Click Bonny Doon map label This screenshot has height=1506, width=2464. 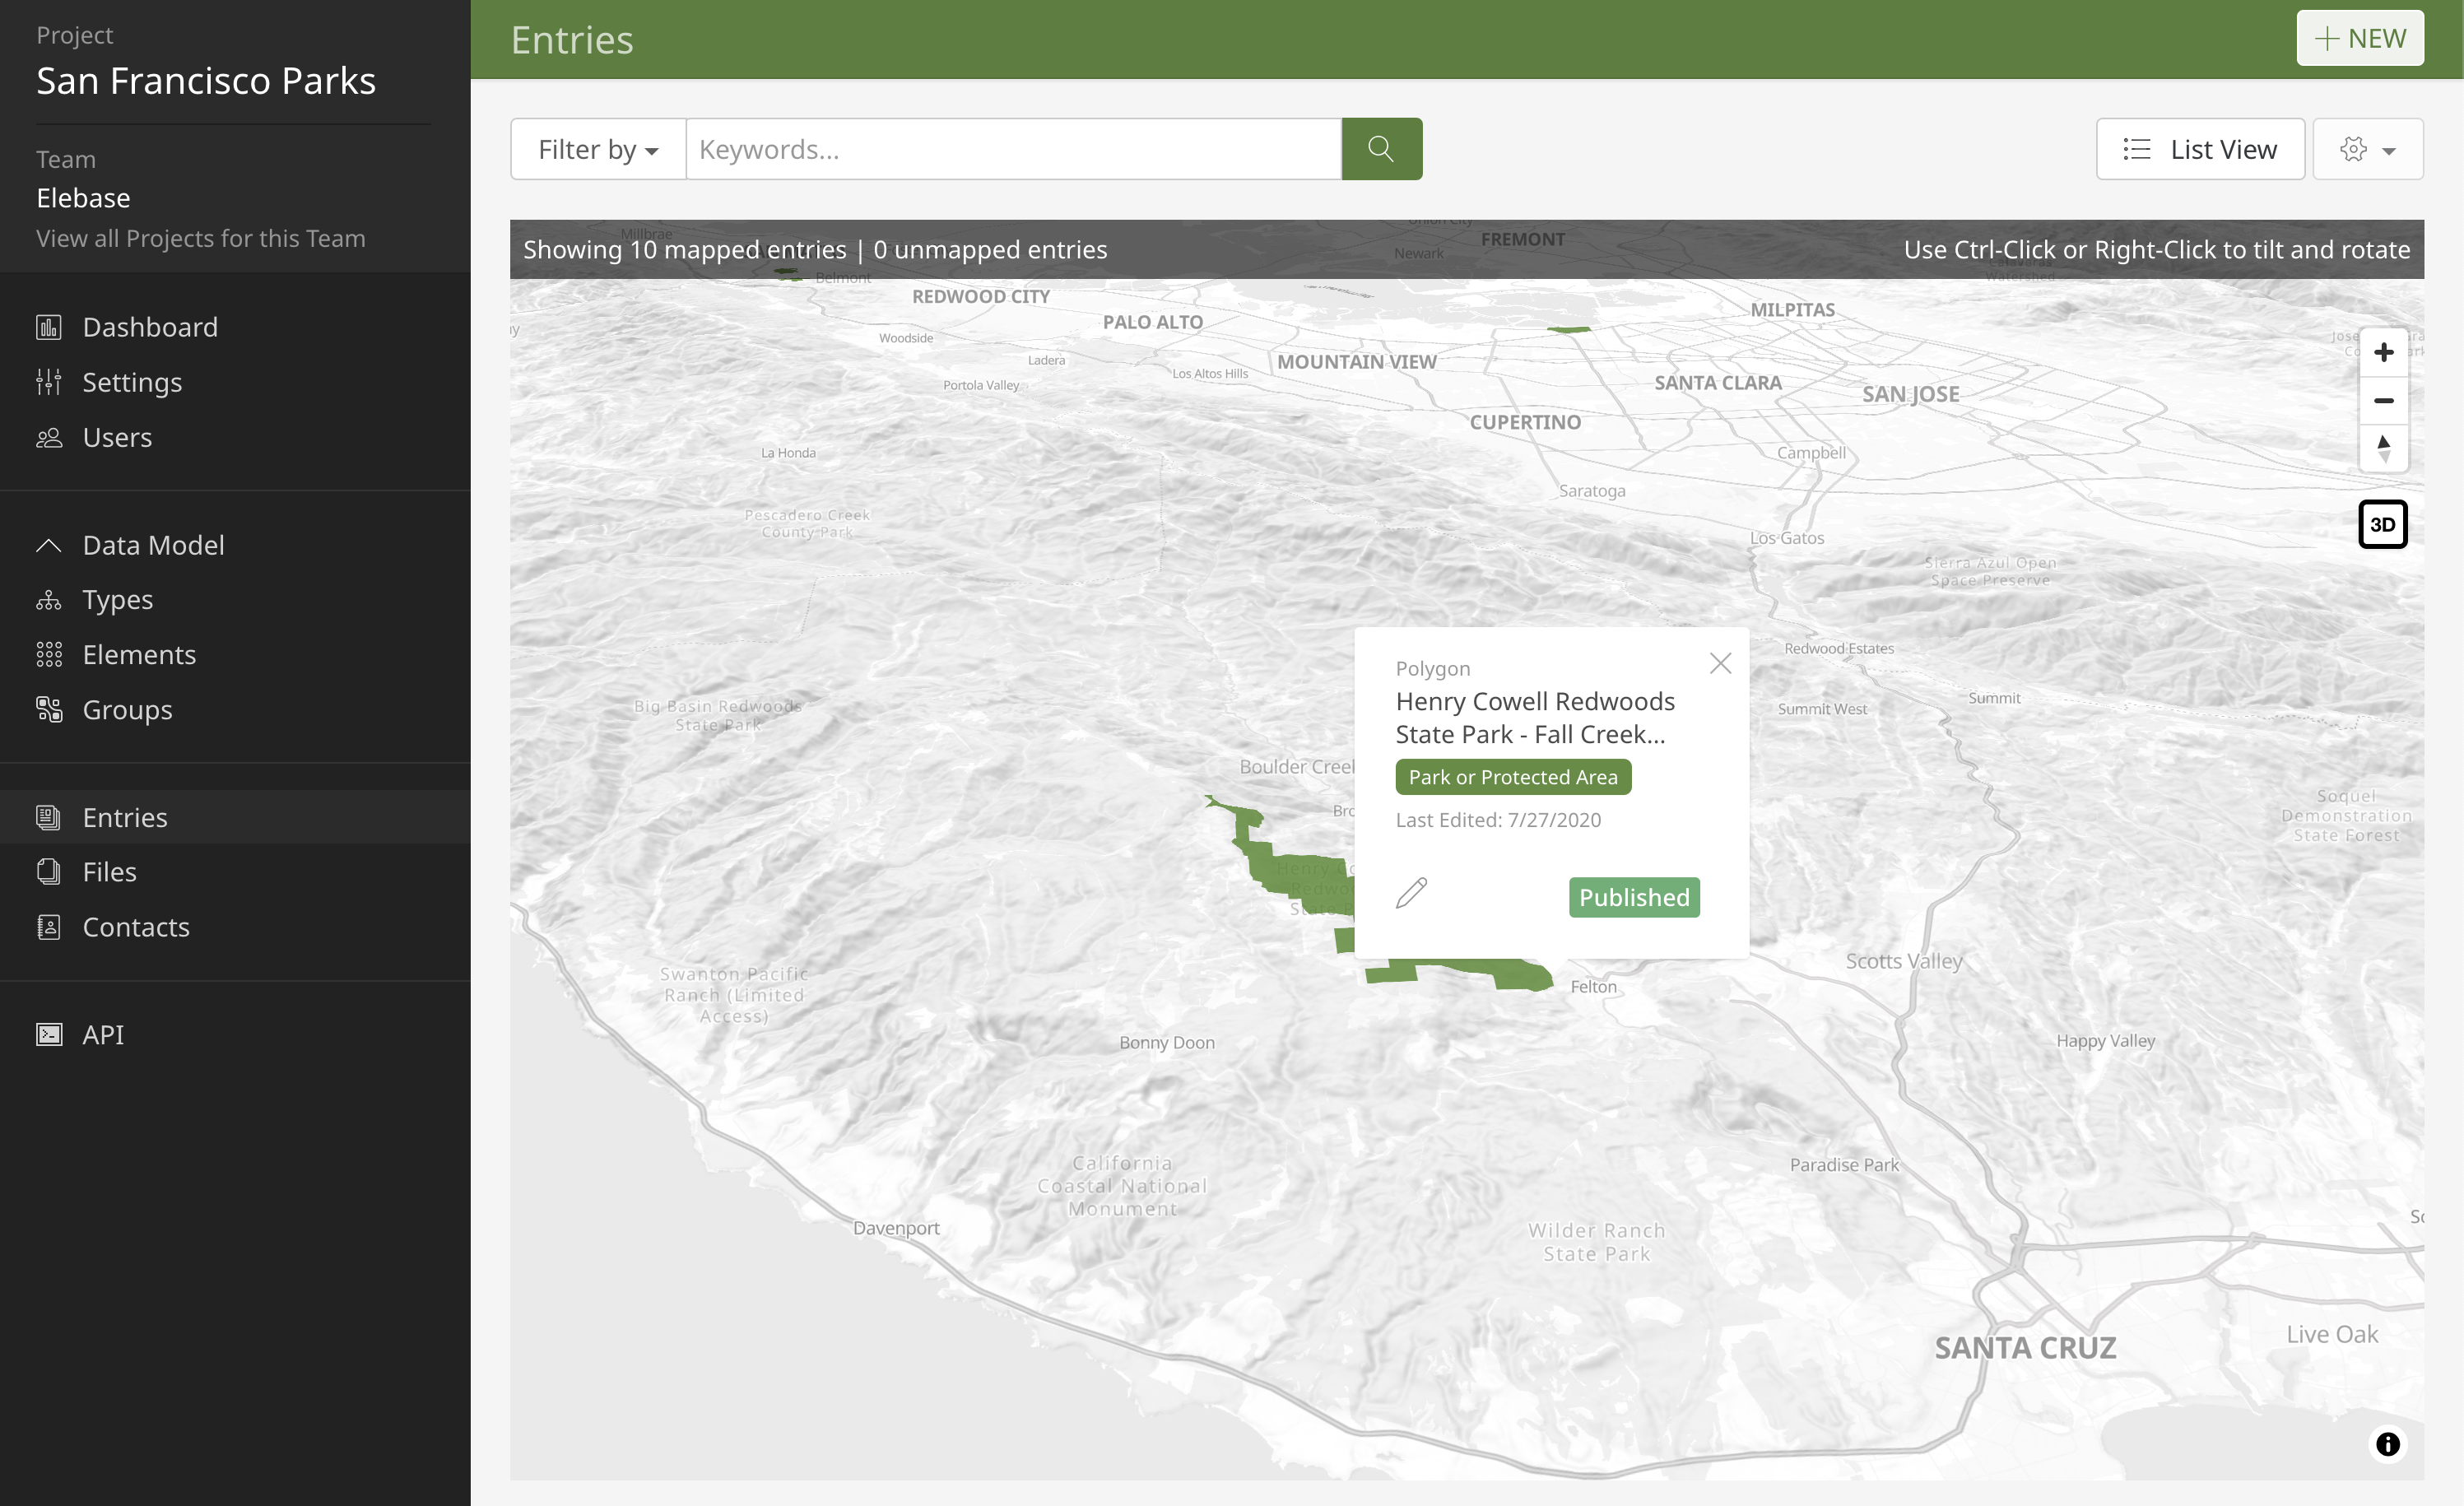[x=1167, y=1042]
